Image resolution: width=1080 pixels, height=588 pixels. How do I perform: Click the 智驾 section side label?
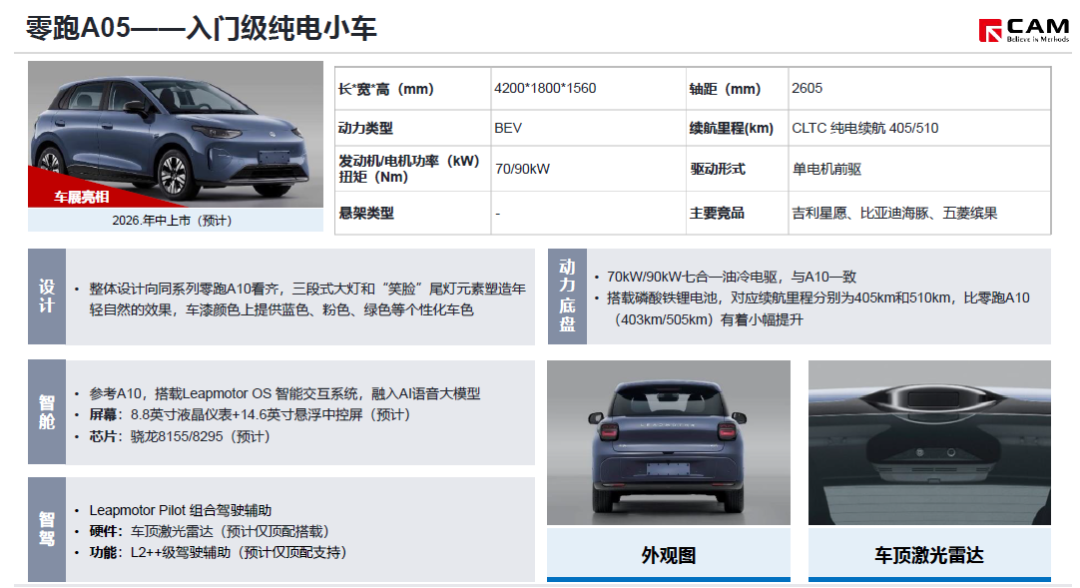(47, 529)
